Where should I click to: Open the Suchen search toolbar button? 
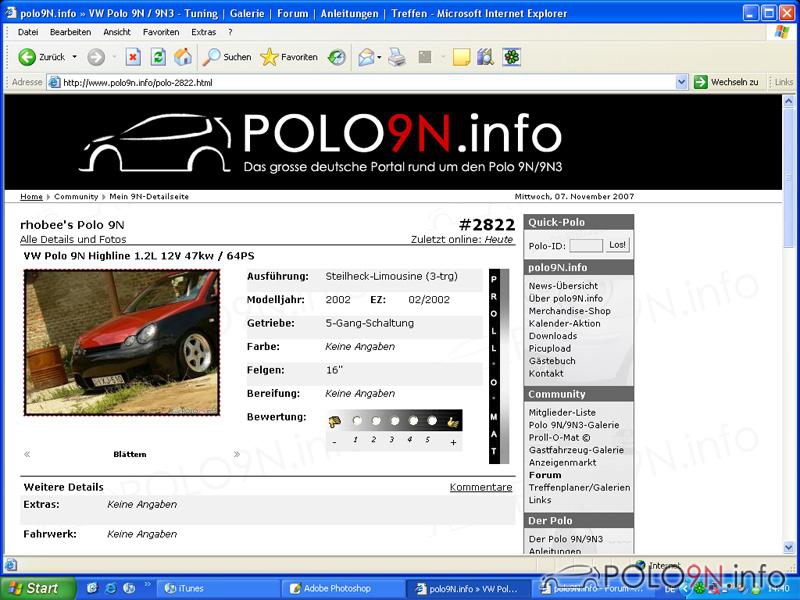(227, 57)
